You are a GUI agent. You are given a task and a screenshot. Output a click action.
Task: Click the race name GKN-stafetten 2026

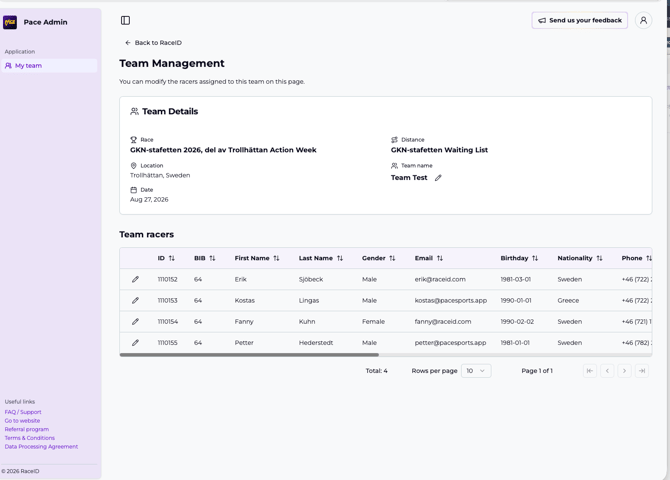pyautogui.click(x=223, y=150)
